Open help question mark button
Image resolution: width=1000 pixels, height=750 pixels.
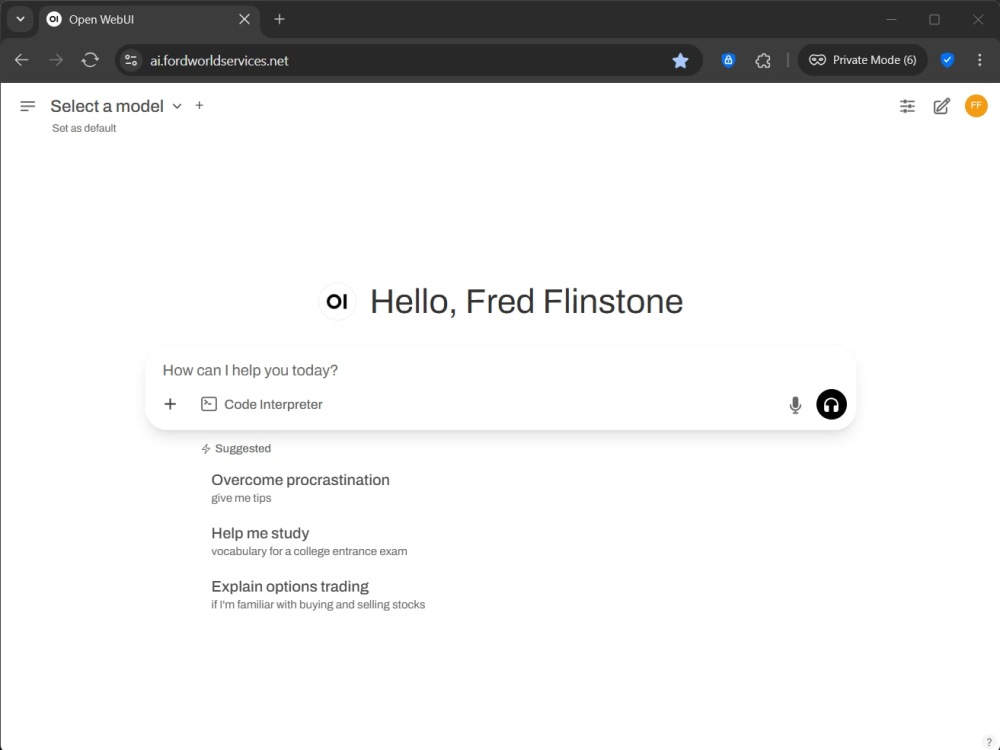click(989, 742)
